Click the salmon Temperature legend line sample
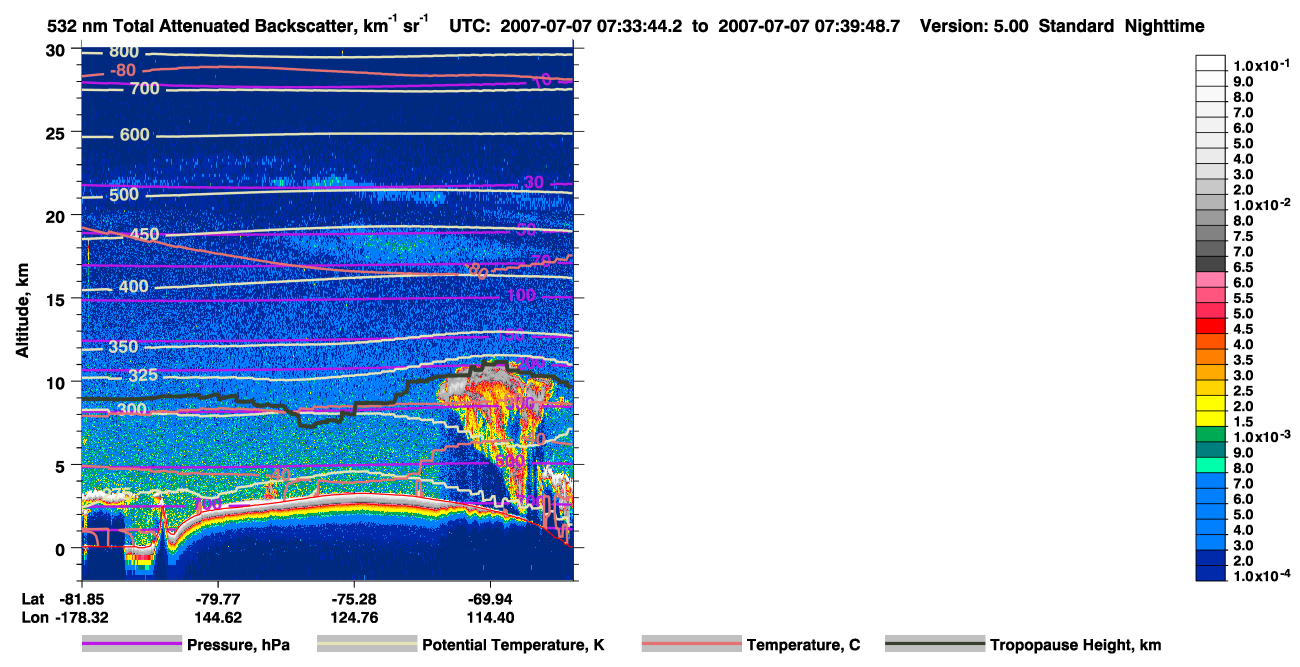Image resolution: width=1300 pixels, height=667 pixels. tap(691, 645)
